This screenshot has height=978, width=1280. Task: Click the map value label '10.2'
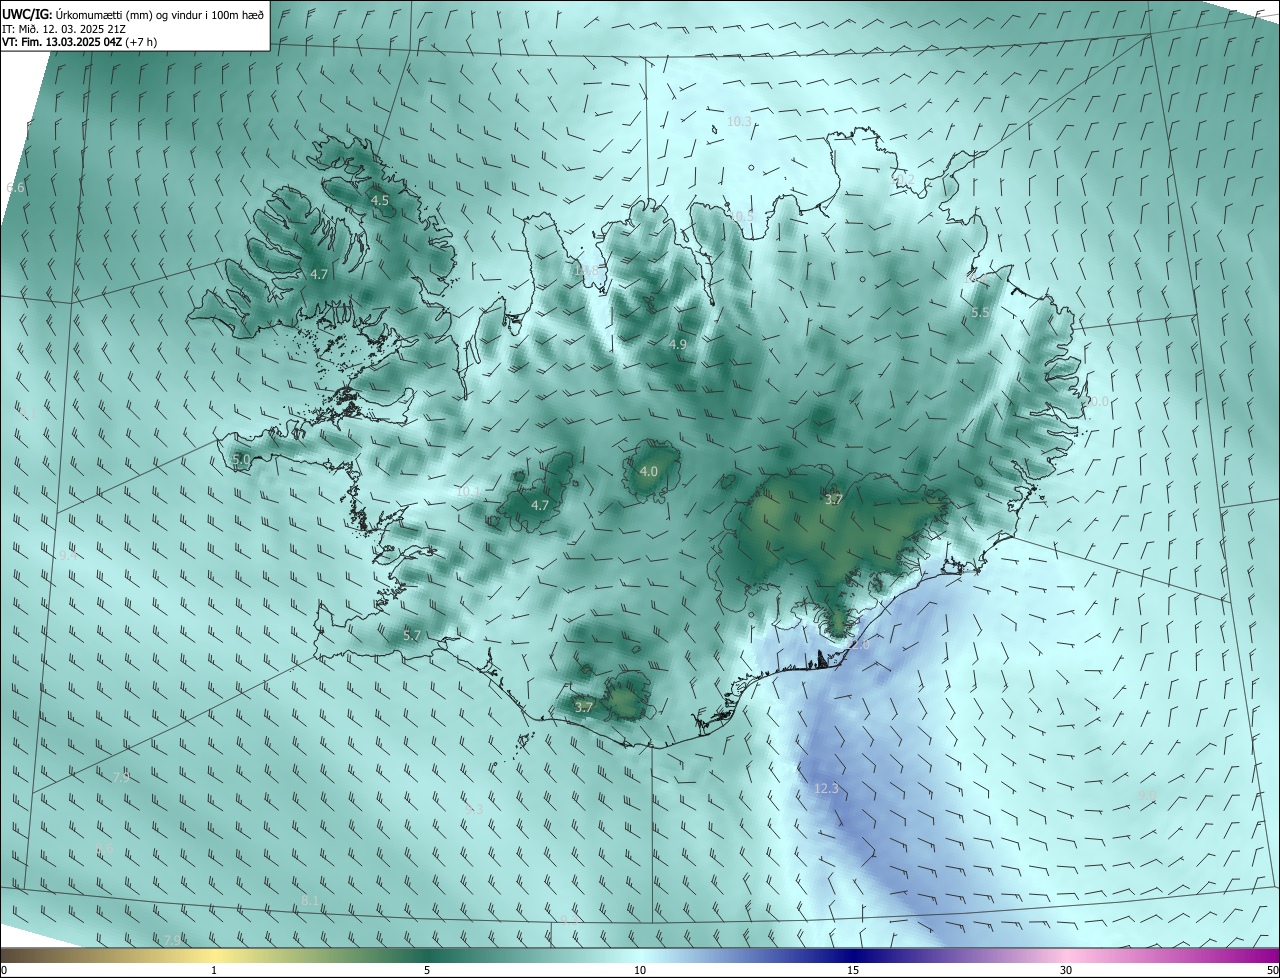point(903,179)
